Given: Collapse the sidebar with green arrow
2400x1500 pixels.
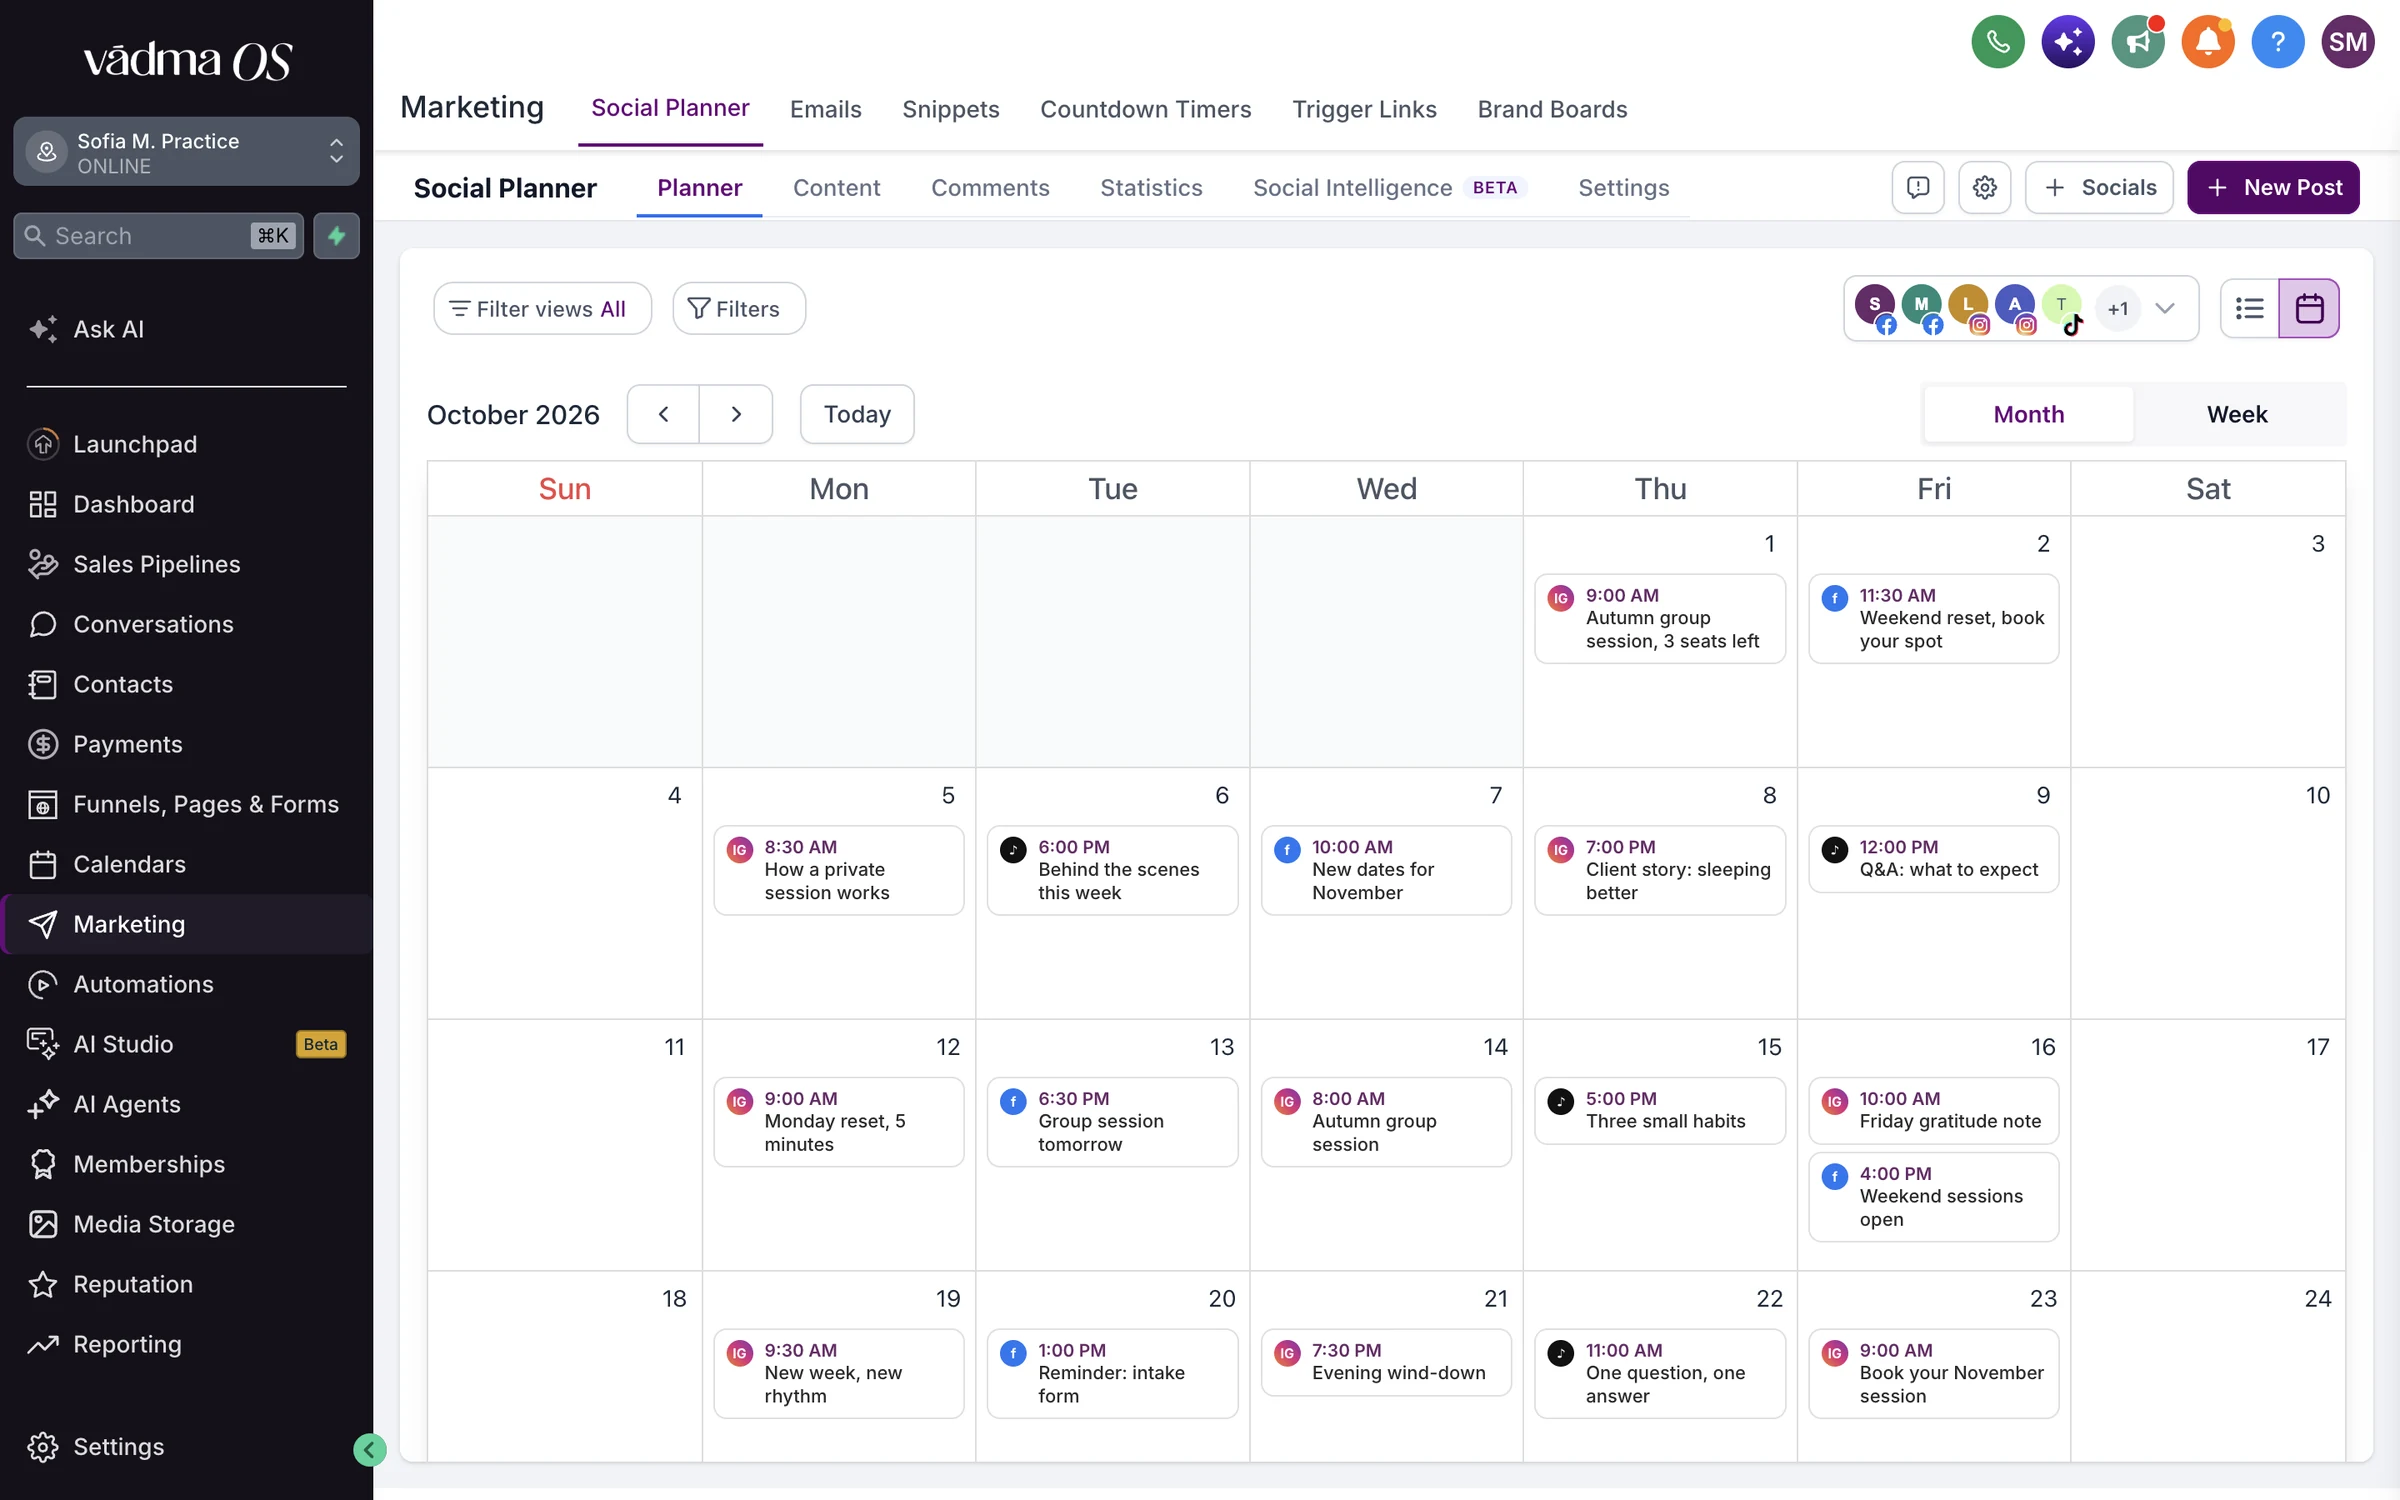Looking at the screenshot, I should (369, 1449).
